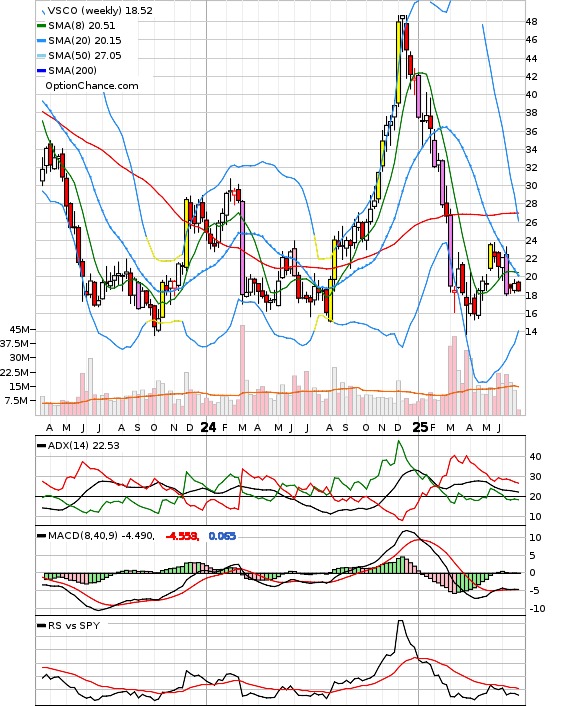Image resolution: width=566 pixels, height=706 pixels.
Task: Click the dark blue SMA(200) legend swatch
Action: pyautogui.click(x=41, y=71)
